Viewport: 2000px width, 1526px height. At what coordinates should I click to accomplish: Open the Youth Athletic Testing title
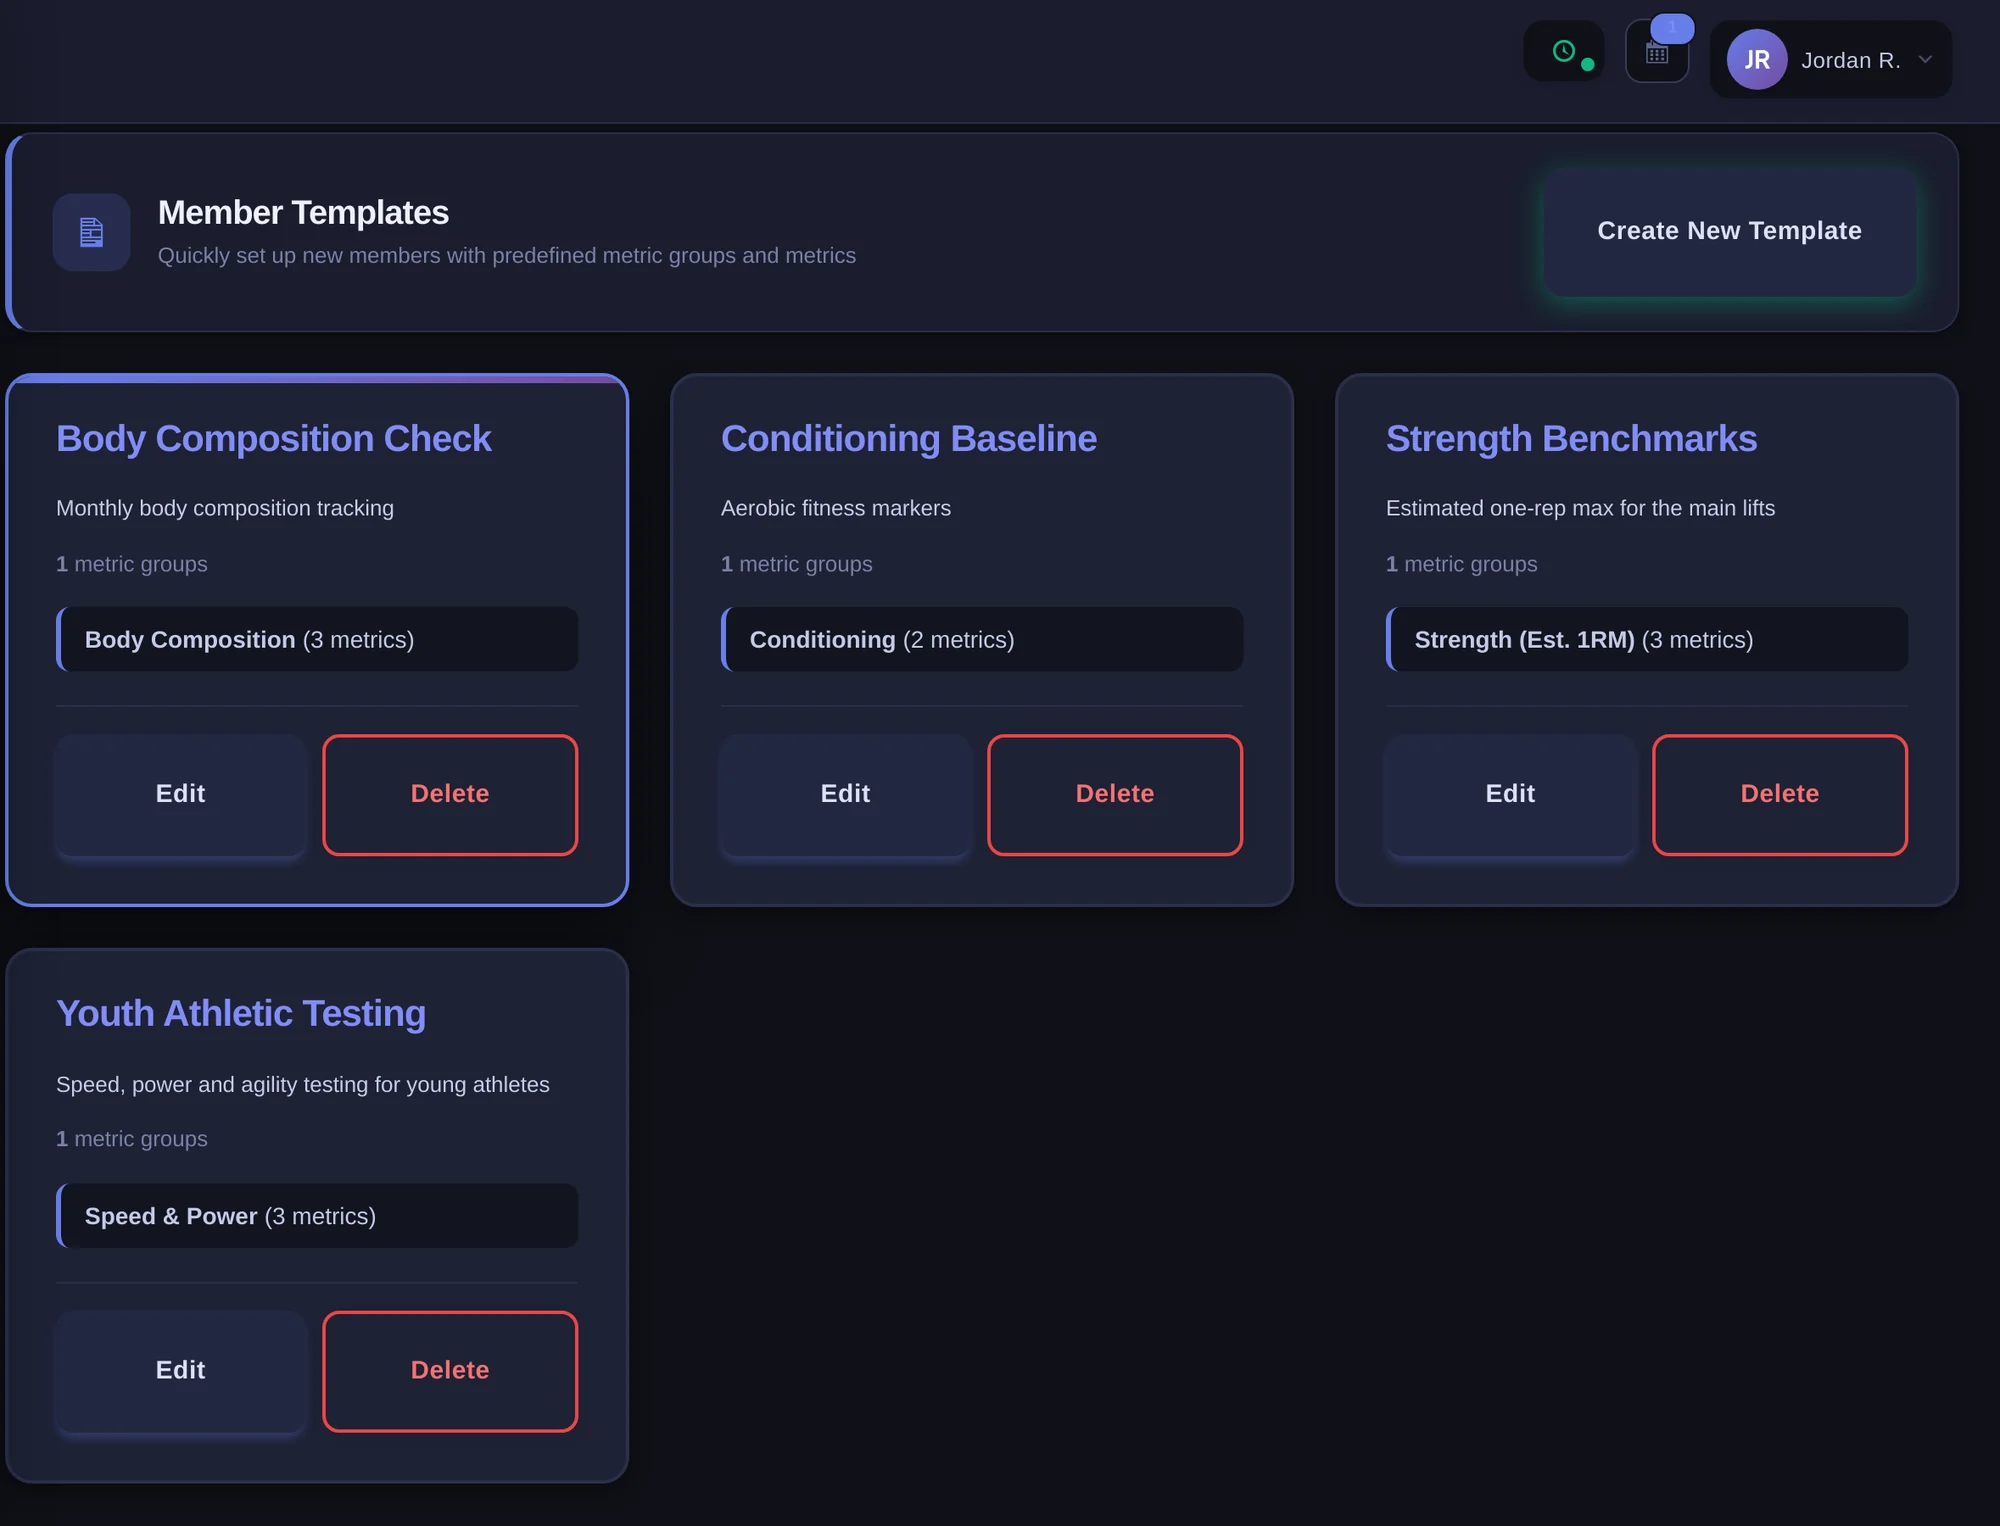[x=241, y=1014]
